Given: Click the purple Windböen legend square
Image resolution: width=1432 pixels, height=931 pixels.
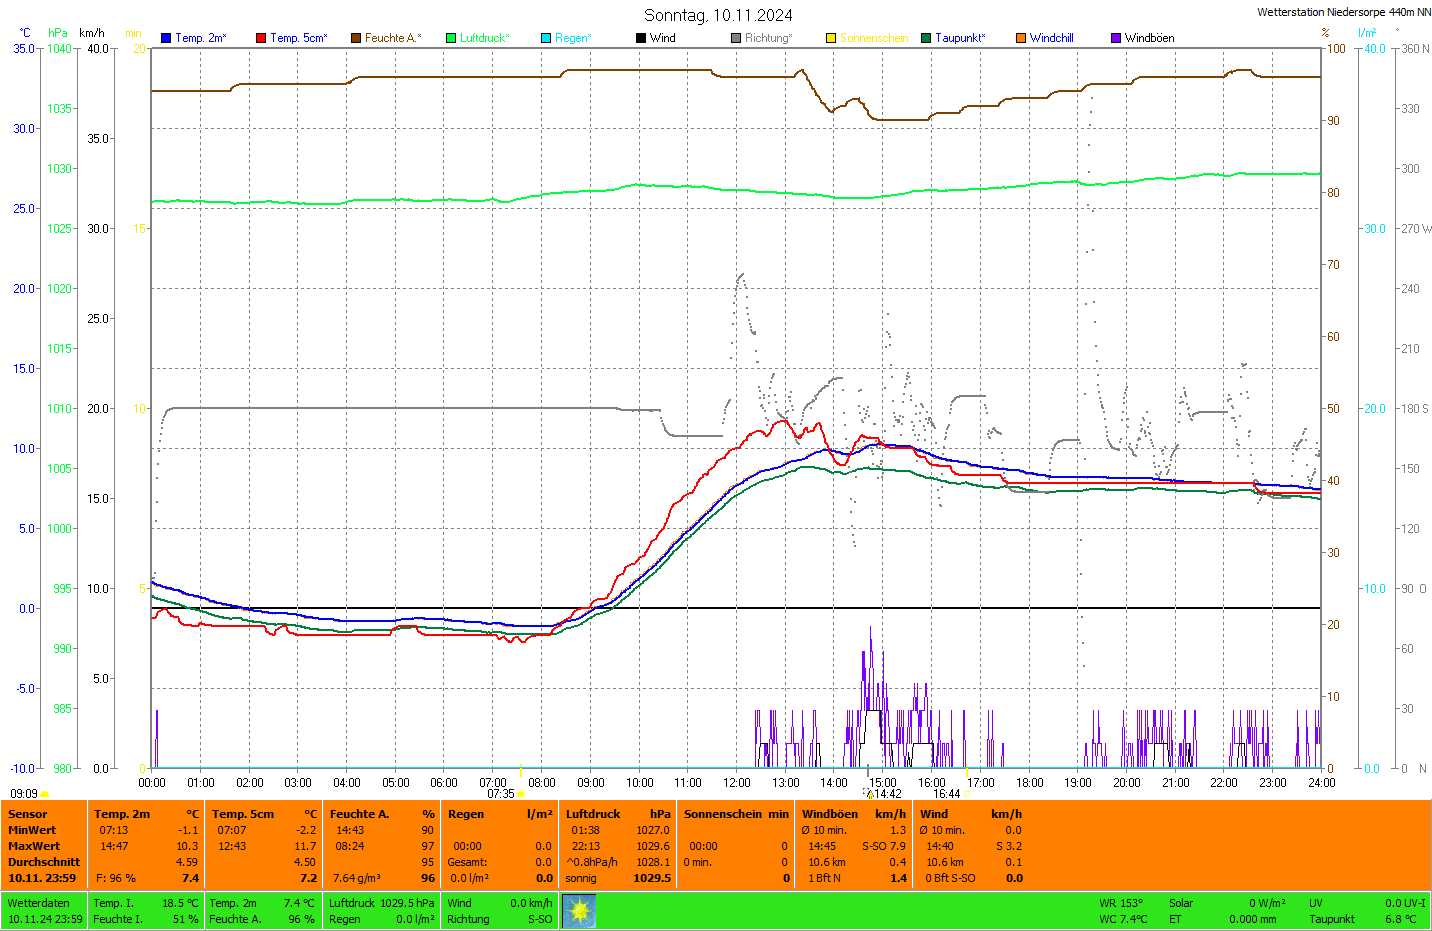Looking at the screenshot, I should pos(1116,38).
